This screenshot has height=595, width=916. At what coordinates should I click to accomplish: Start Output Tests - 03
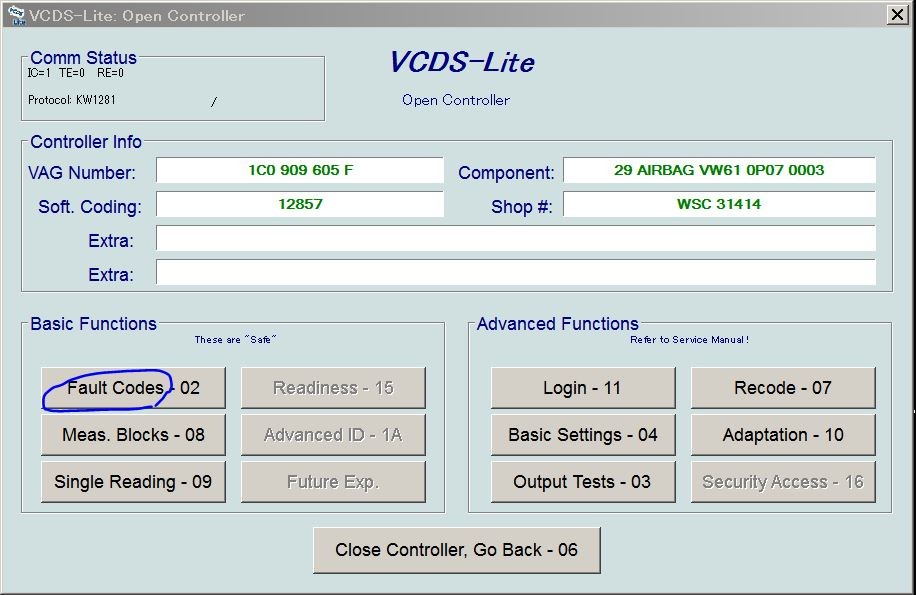point(583,482)
